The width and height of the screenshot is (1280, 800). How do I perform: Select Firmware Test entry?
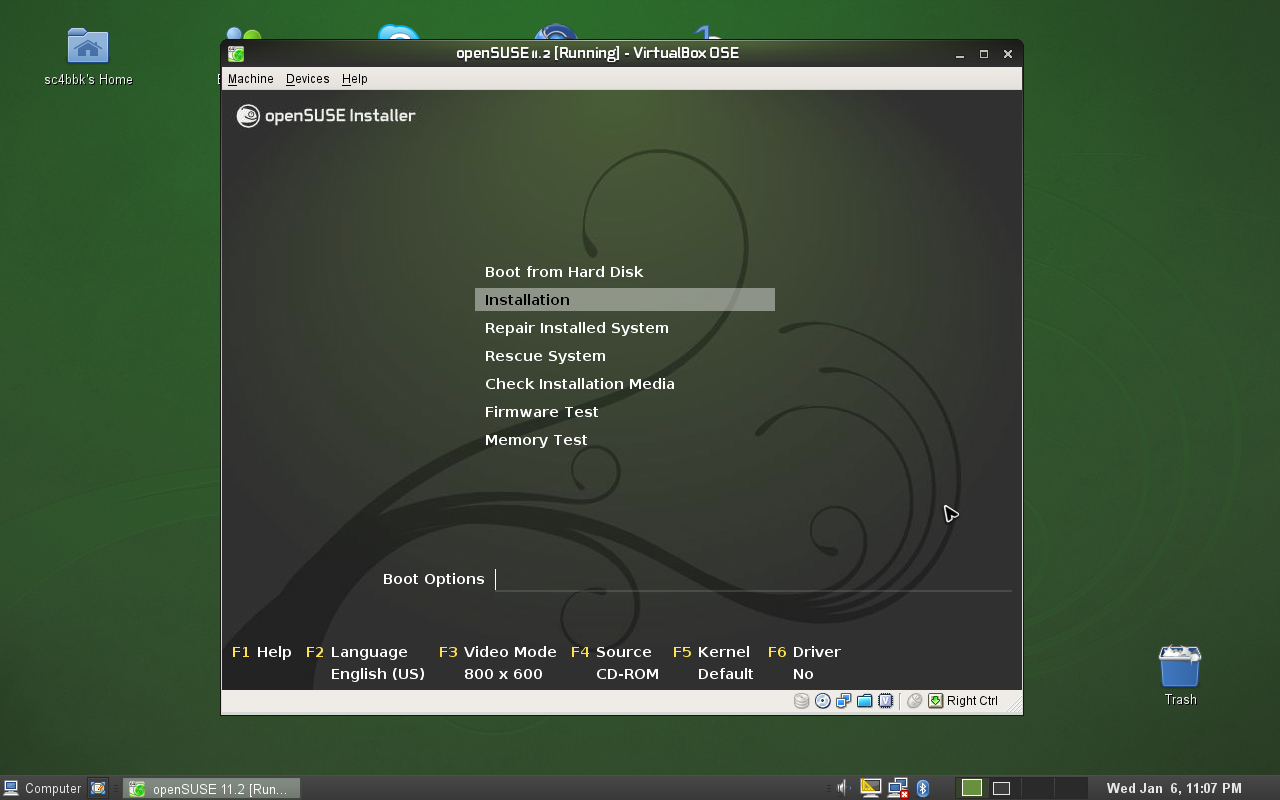coord(541,412)
